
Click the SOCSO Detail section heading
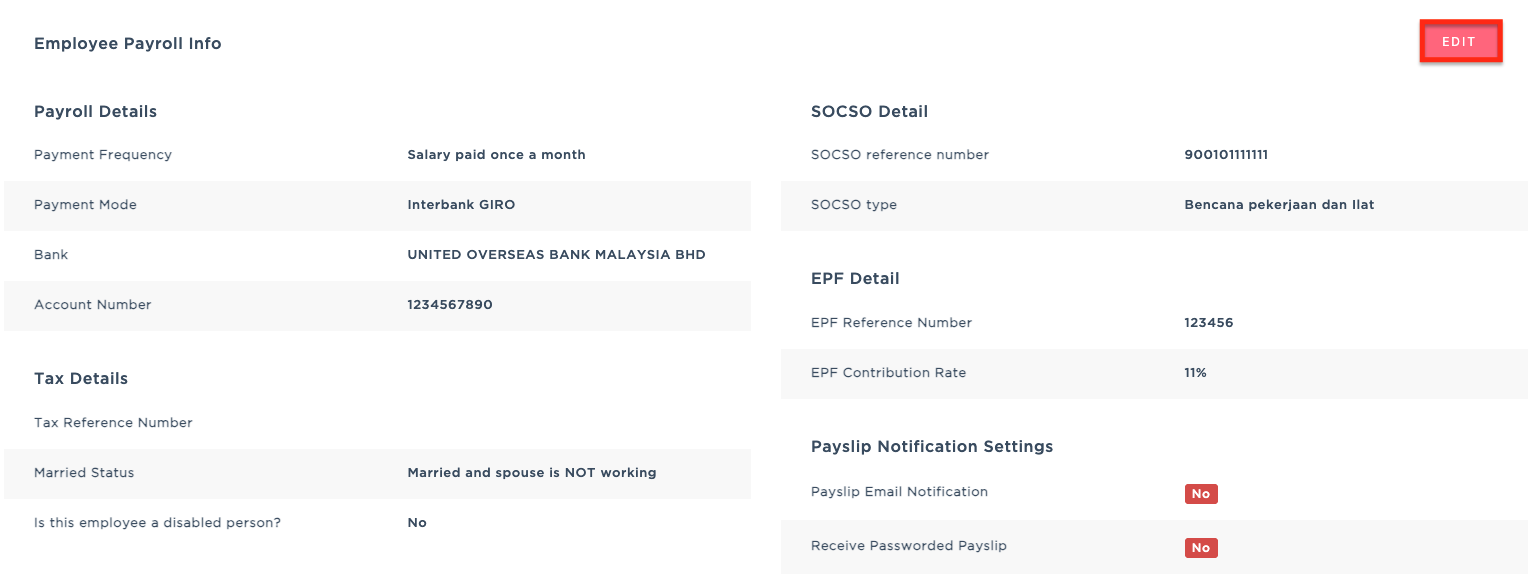[869, 112]
